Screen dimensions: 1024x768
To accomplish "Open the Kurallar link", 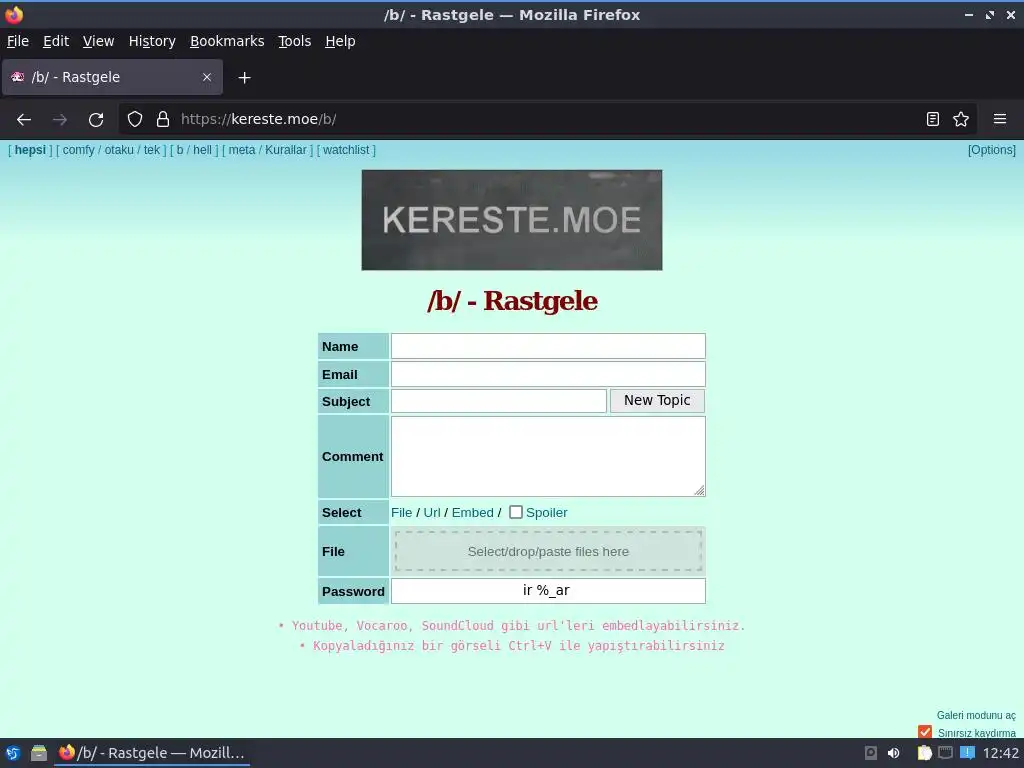I will 285,150.
